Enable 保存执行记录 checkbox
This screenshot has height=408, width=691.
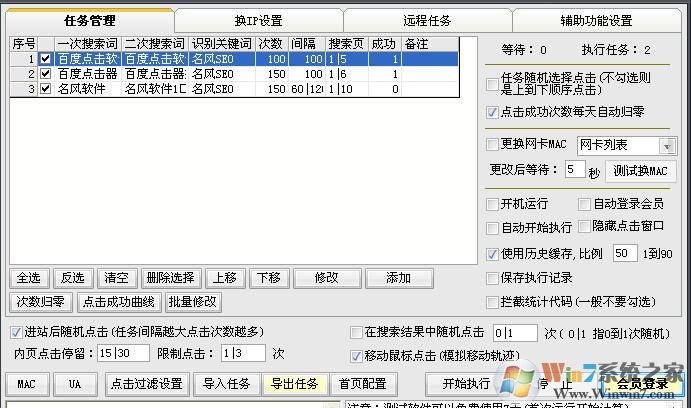coord(492,278)
